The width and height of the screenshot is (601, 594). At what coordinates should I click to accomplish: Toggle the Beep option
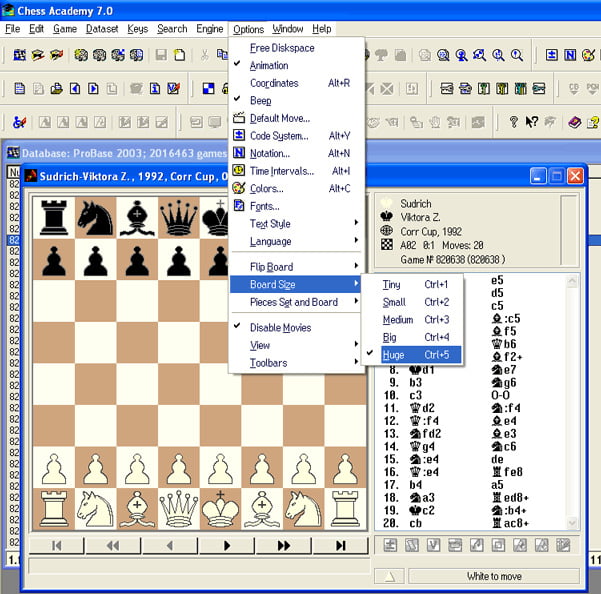click(x=260, y=101)
